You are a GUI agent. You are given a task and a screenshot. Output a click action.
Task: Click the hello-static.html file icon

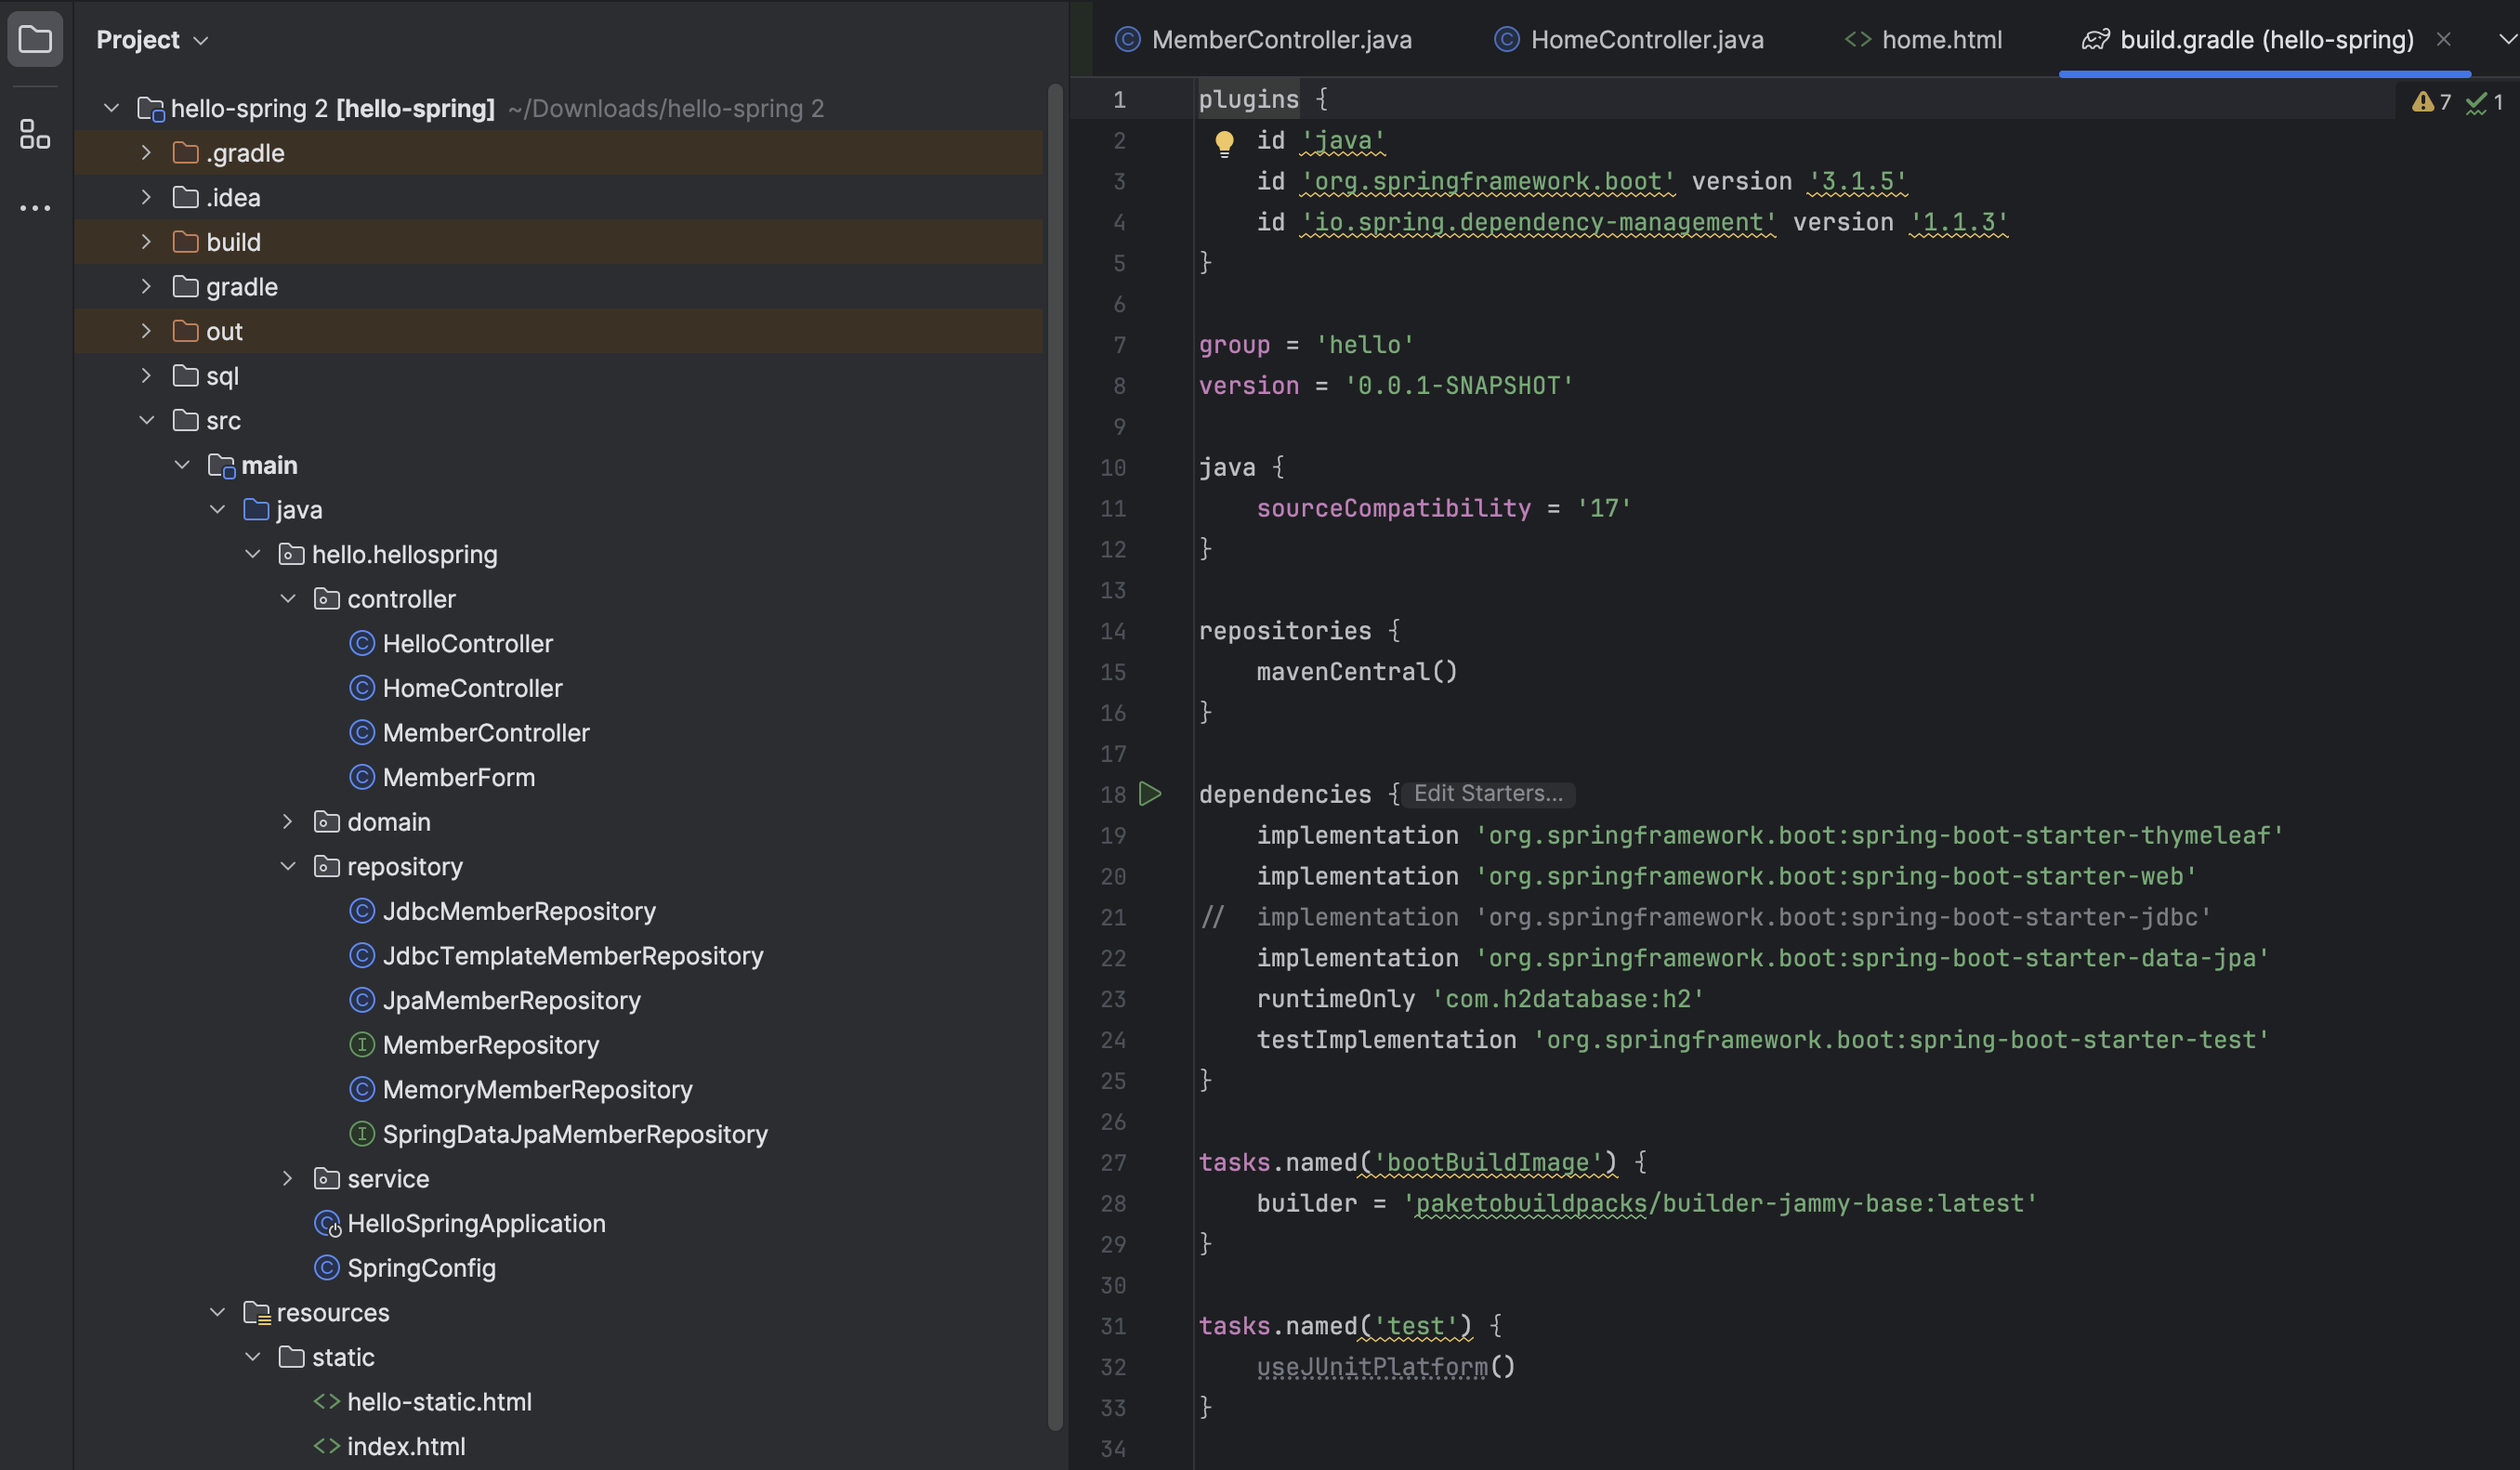327,1402
